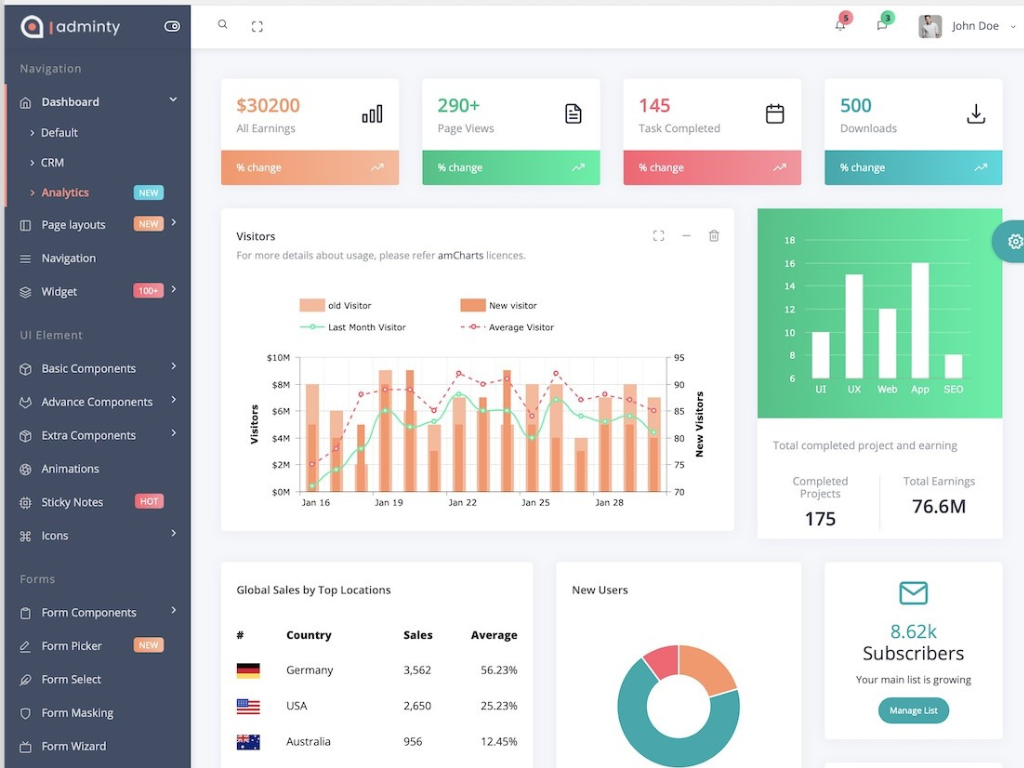Viewport: 1024px width, 768px height.
Task: Toggle old Visitor legend series
Action: tap(335, 305)
